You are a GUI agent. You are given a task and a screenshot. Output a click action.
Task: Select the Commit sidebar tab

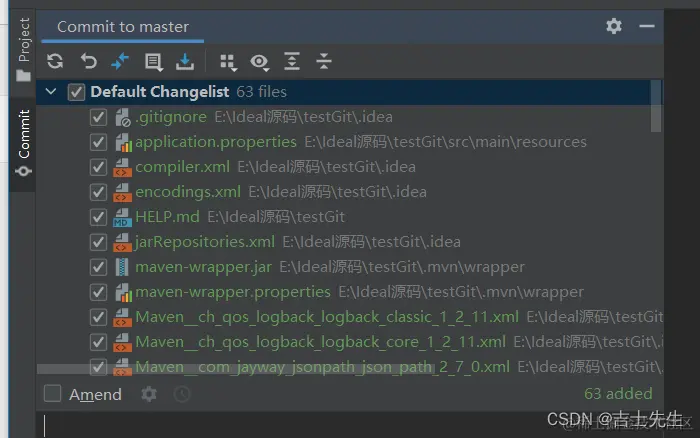[x=23, y=143]
